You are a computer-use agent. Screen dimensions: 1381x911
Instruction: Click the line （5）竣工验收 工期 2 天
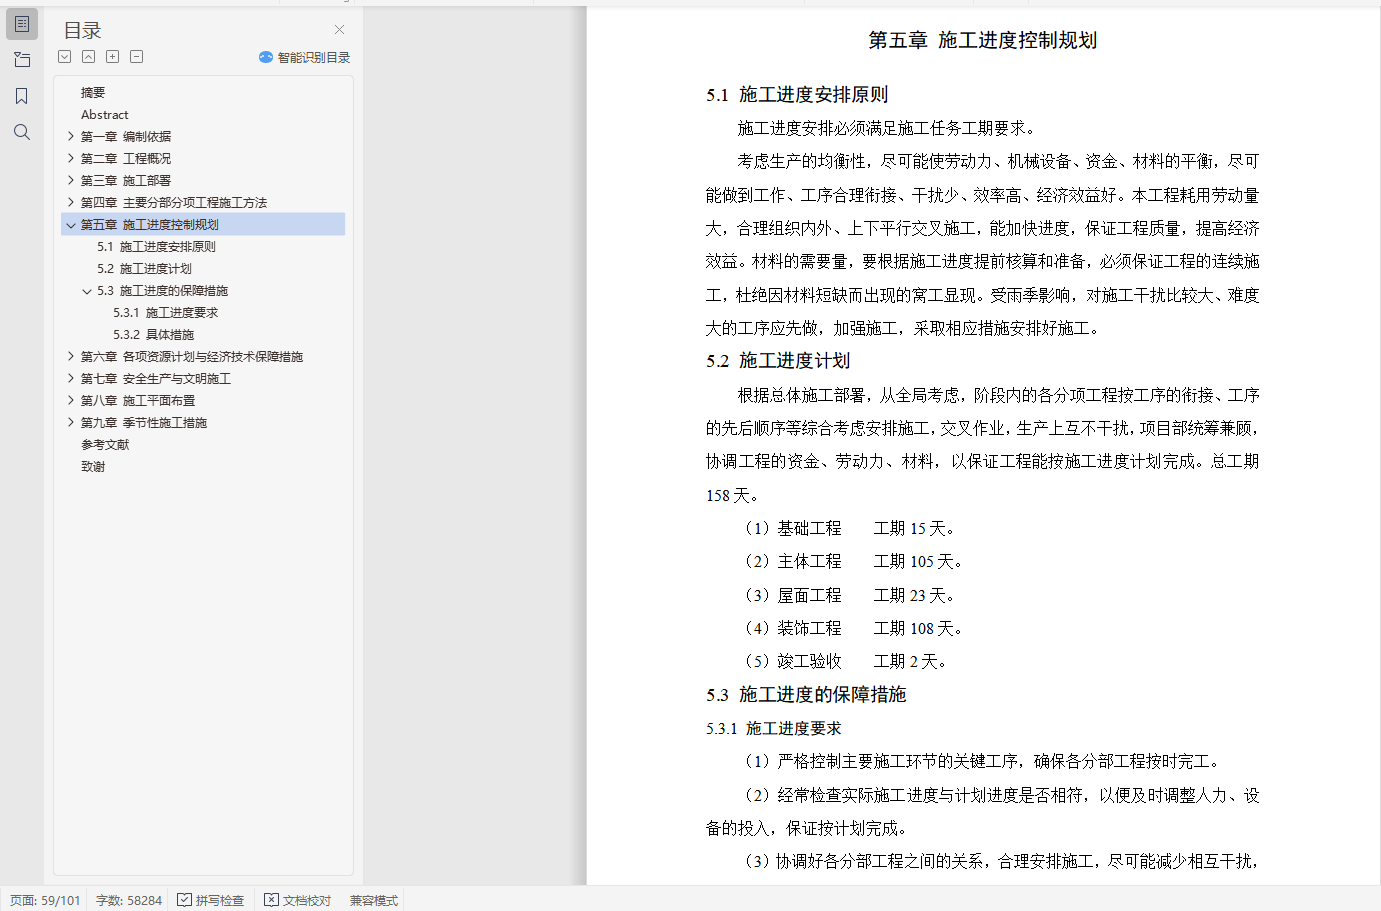pyautogui.click(x=845, y=661)
